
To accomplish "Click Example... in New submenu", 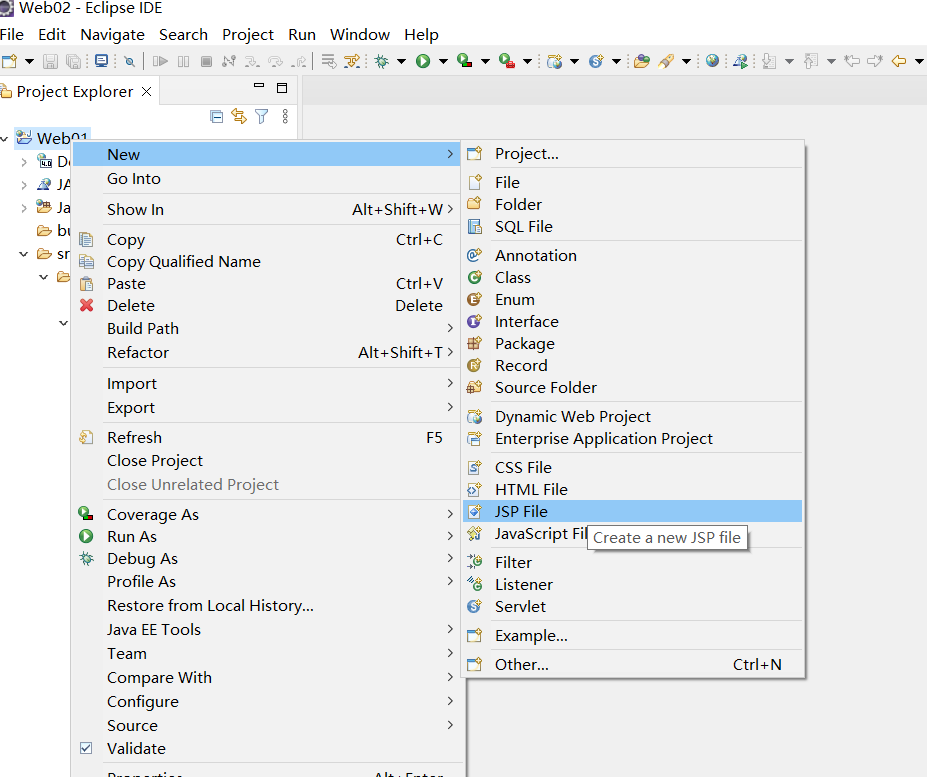I will pos(633,635).
